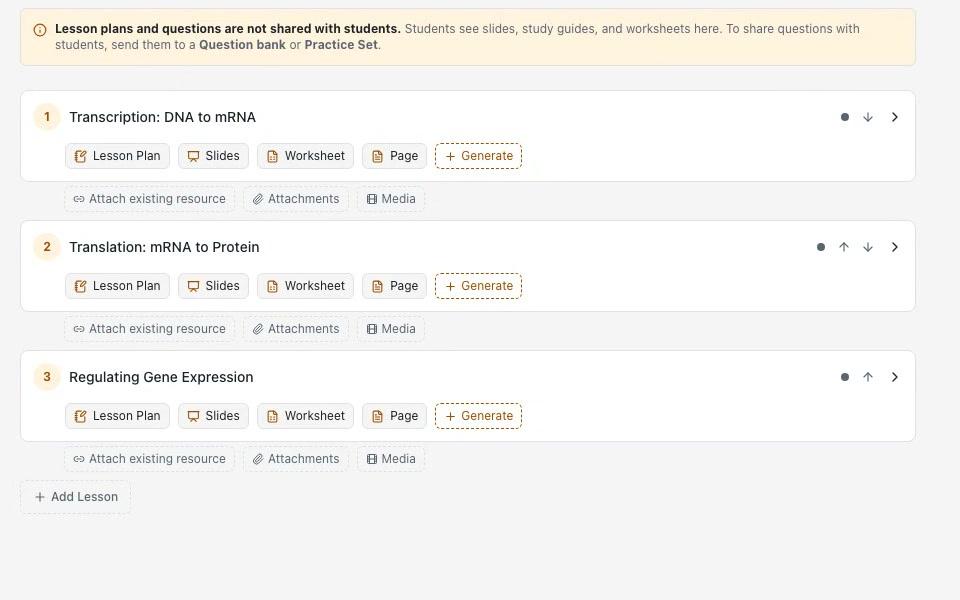Open Media under Translation lesson
This screenshot has height=600, width=960.
pyautogui.click(x=391, y=329)
